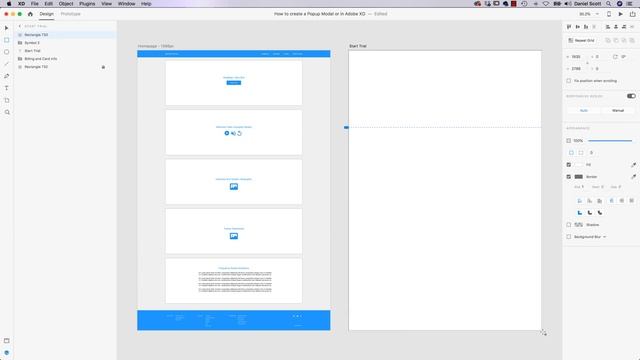Uncheck the Border checkbox
This screenshot has height=360, width=640.
pyautogui.click(x=569, y=177)
